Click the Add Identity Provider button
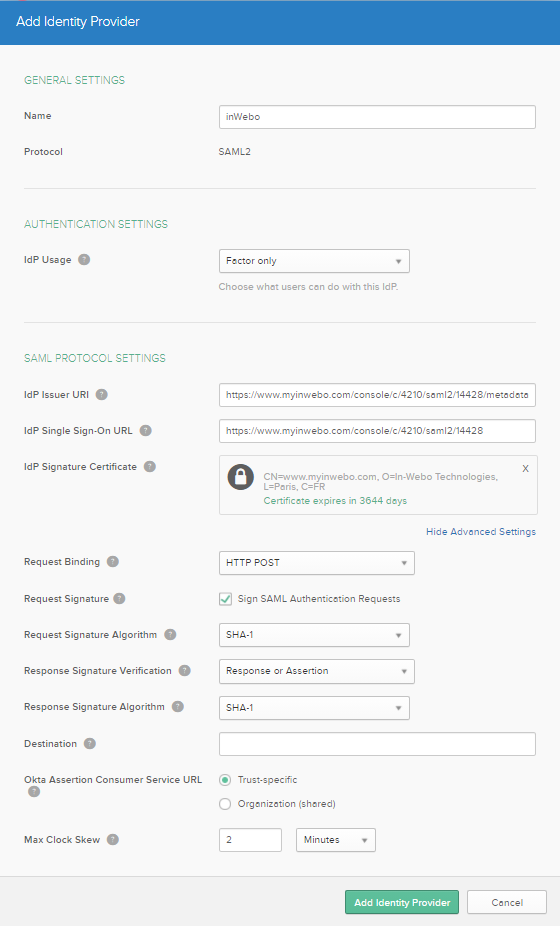The image size is (560, 926). (402, 902)
